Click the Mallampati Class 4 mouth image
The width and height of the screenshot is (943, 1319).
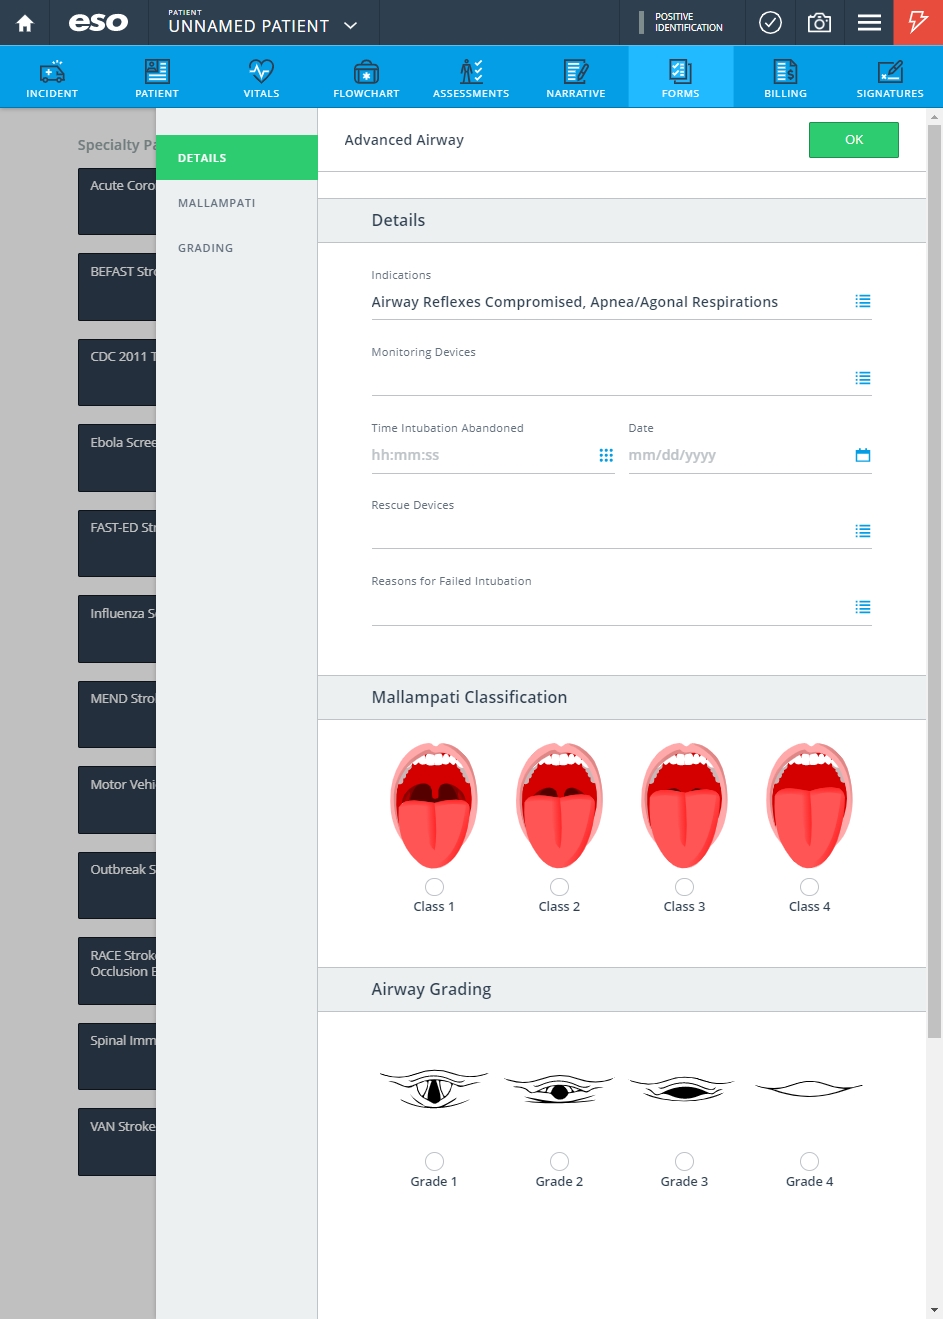(x=809, y=805)
